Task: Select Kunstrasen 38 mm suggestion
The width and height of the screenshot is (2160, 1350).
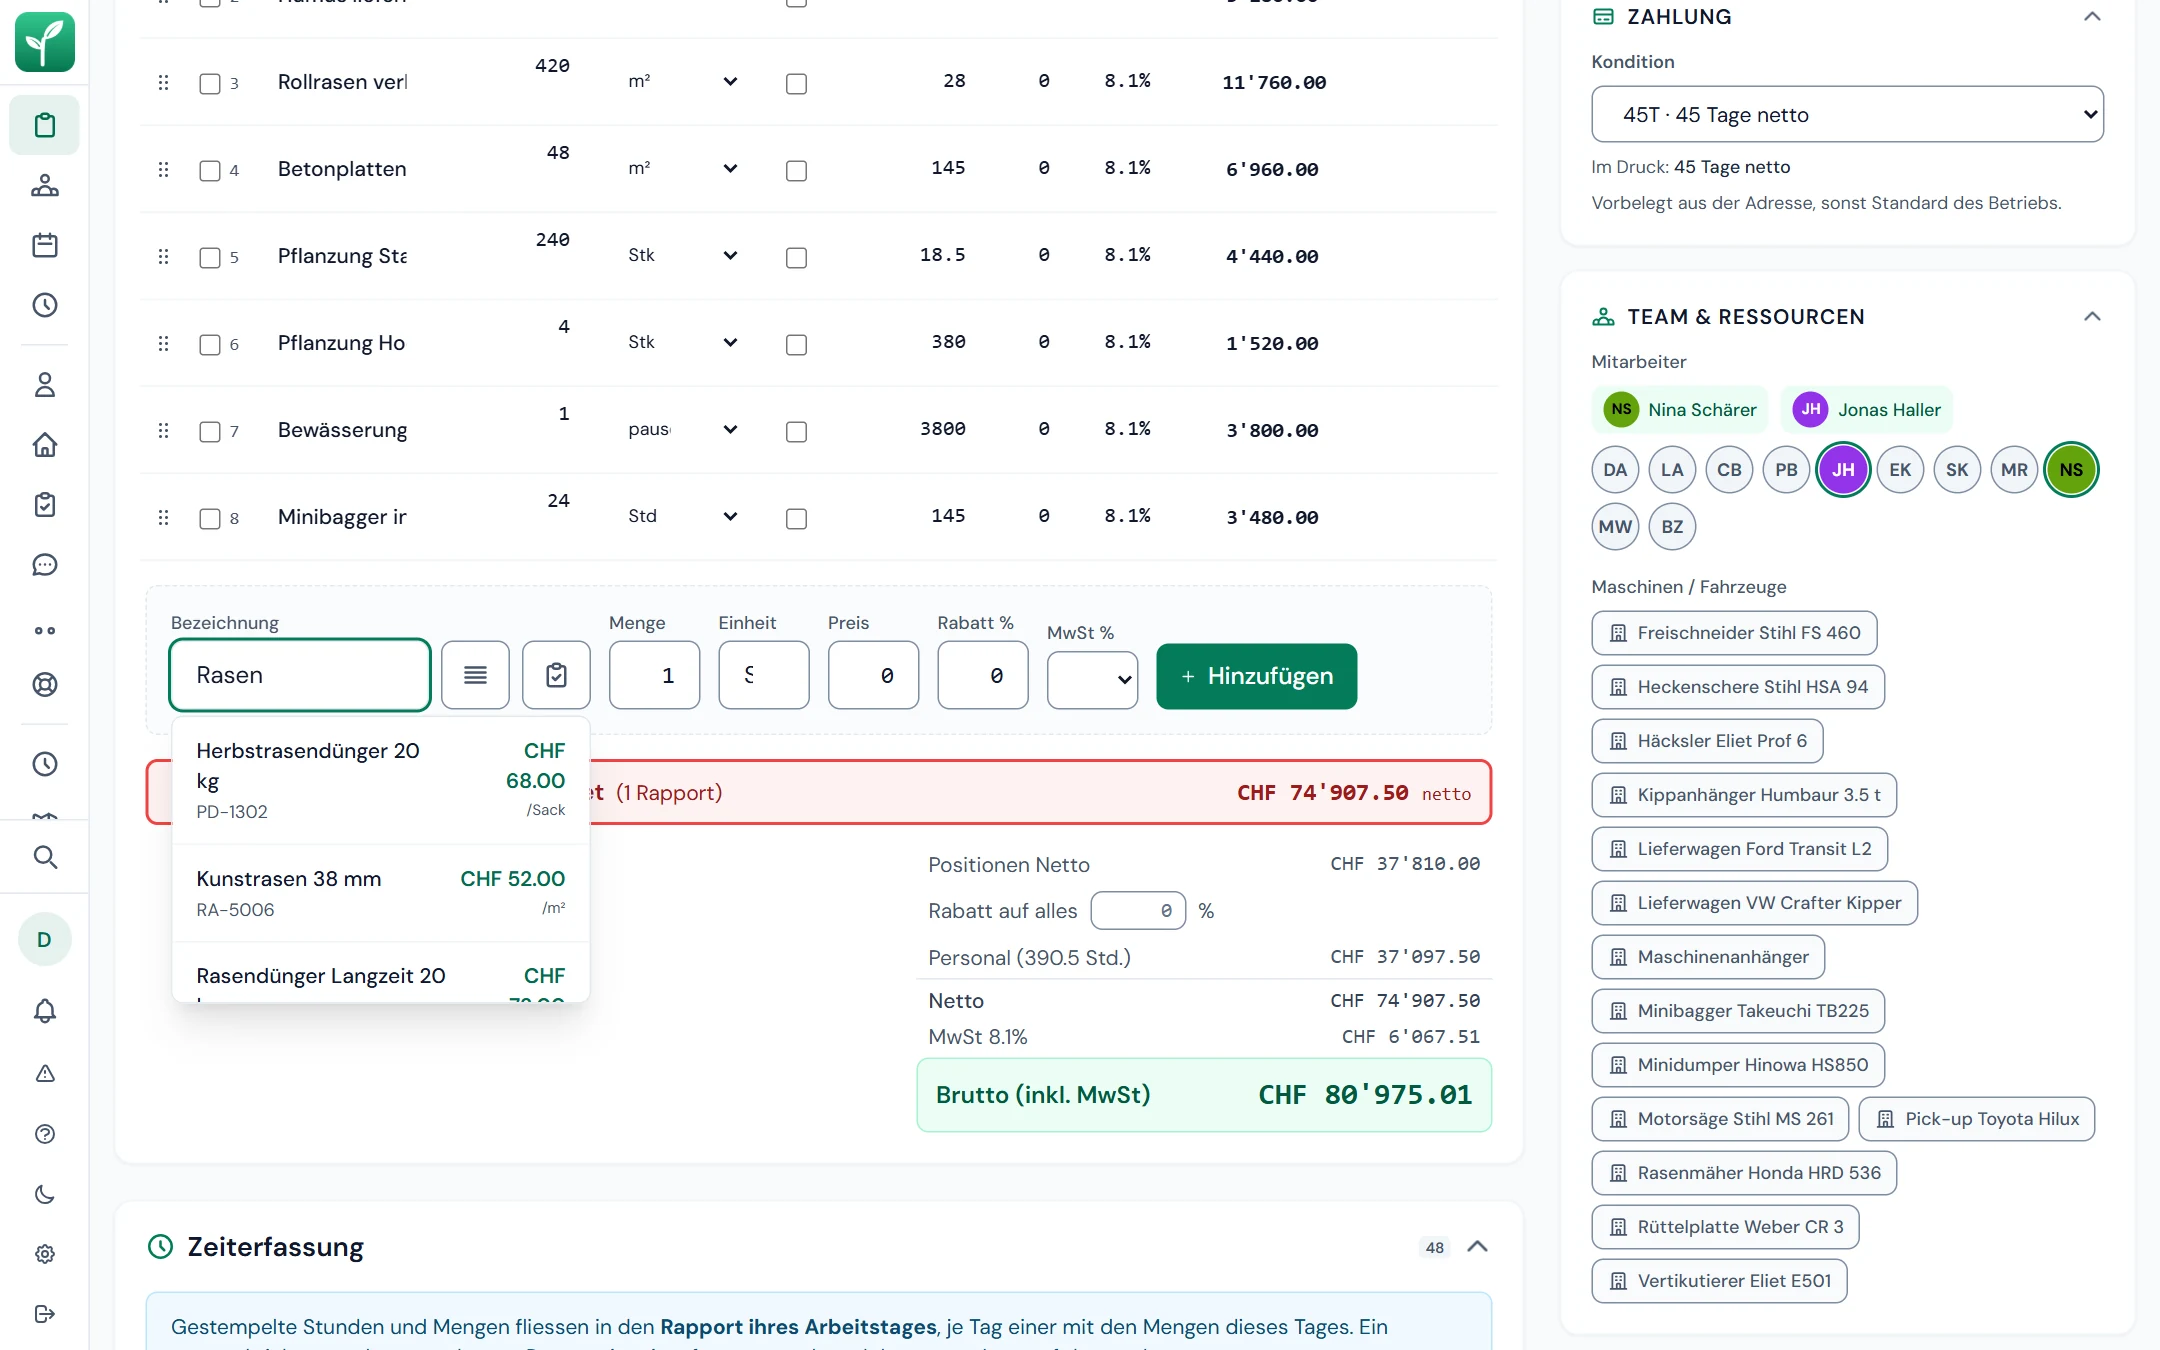Action: pos(381,893)
